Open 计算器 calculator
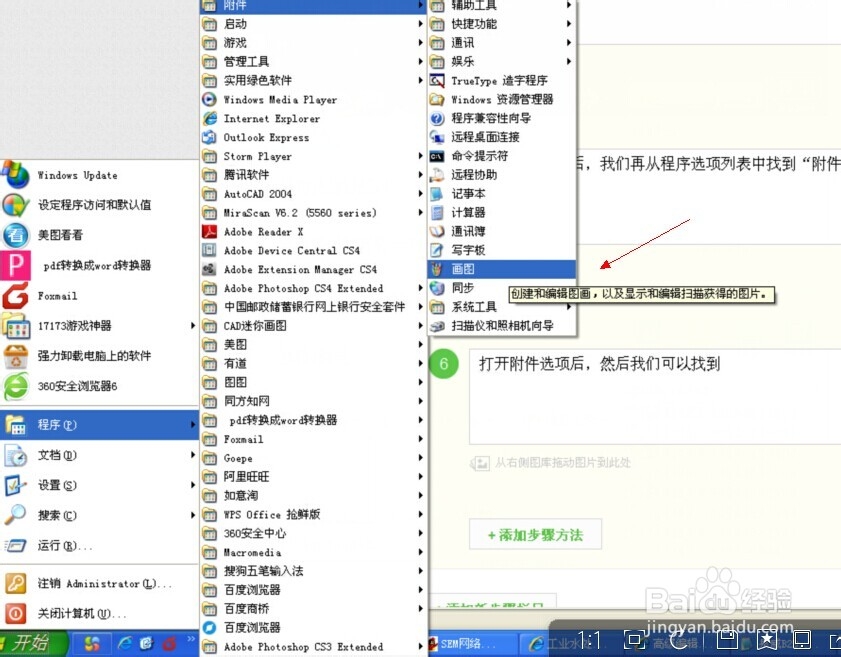Screen dimensions: 841x657 [x=502, y=212]
